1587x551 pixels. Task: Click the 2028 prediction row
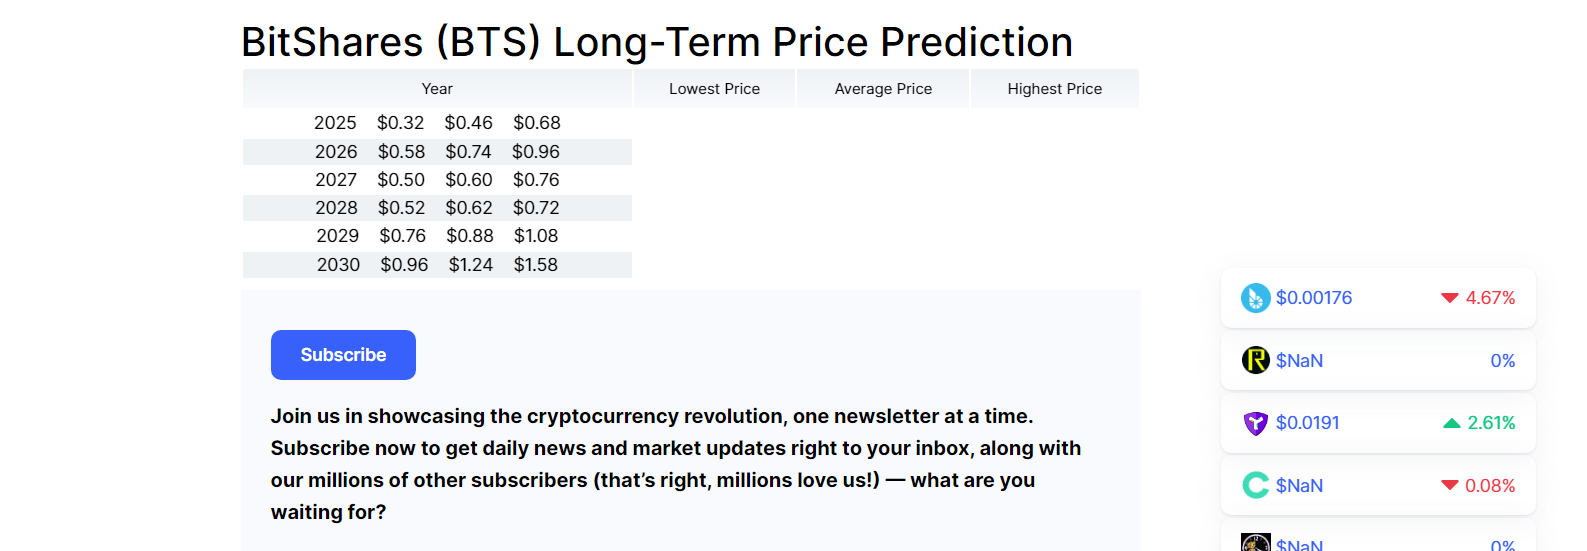437,208
